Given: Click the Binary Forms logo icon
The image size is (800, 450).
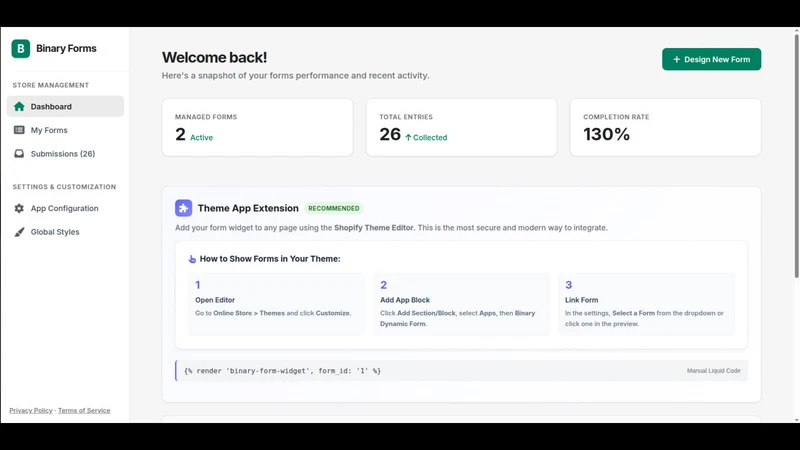Looking at the screenshot, I should pyautogui.click(x=21, y=49).
